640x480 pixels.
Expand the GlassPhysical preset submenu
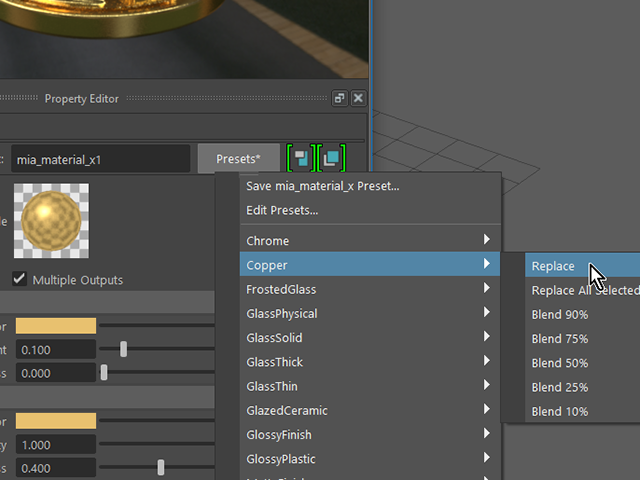(370, 313)
